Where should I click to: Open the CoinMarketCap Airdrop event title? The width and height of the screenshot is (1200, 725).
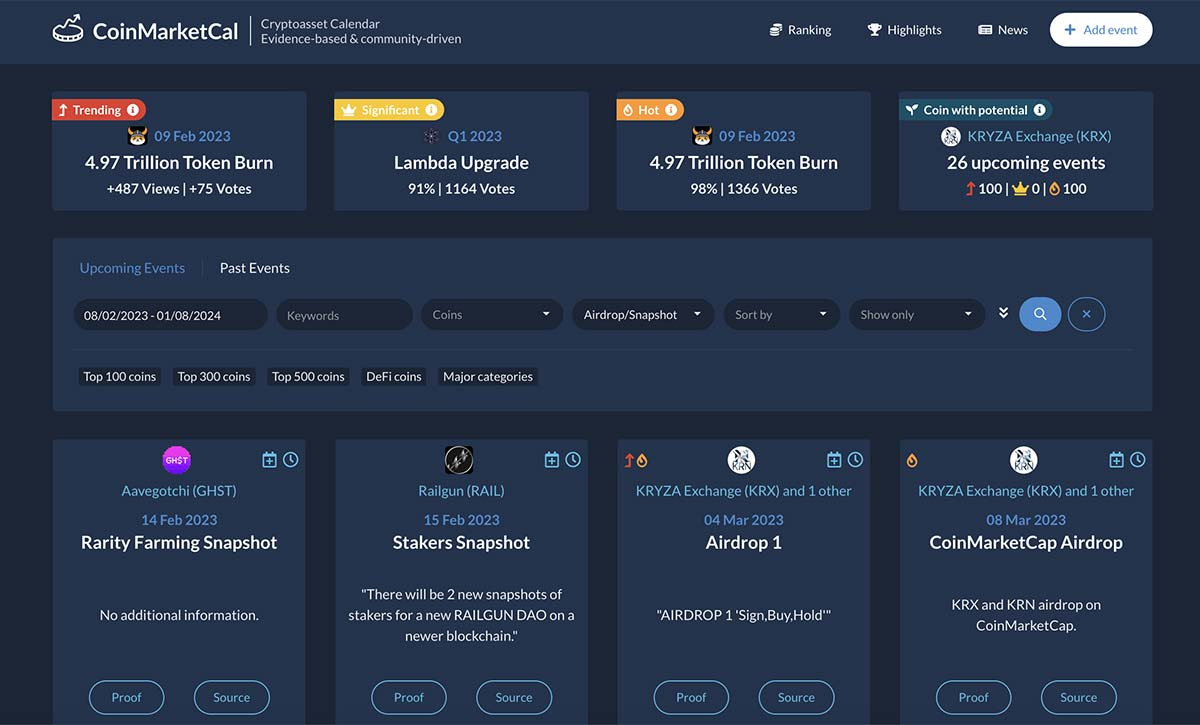[1026, 543]
